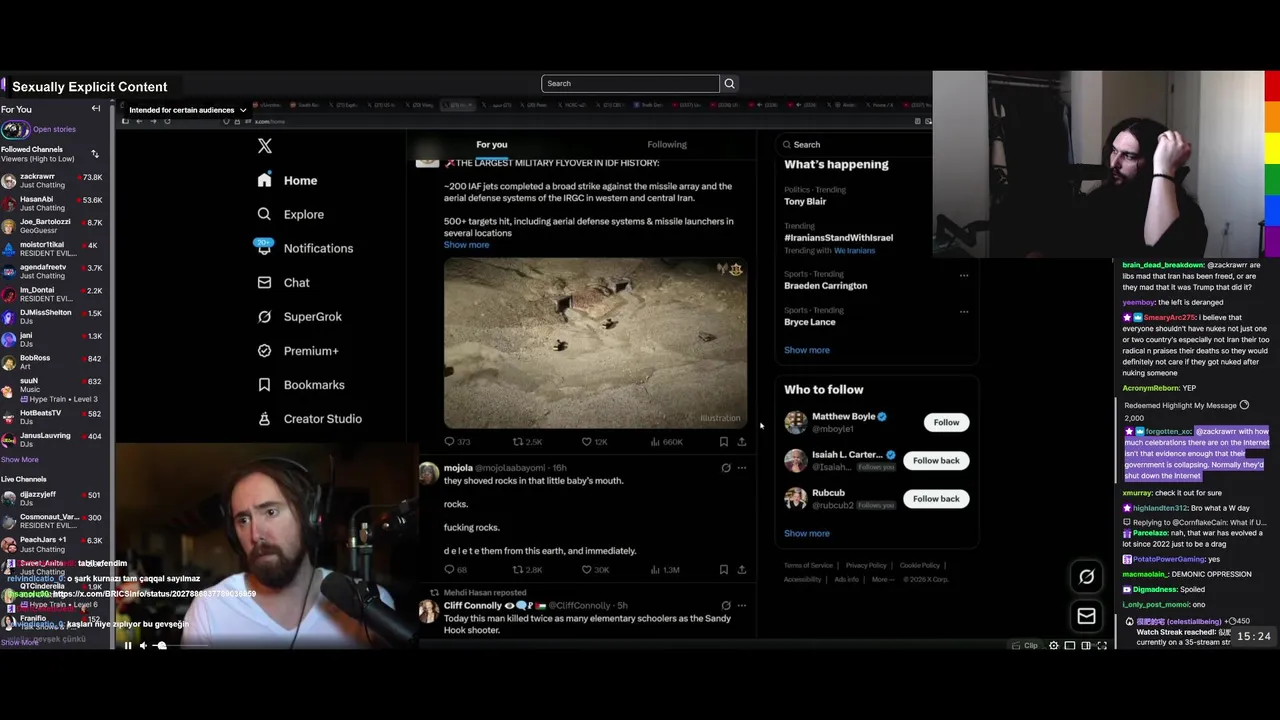1280x720 pixels.
Task: Click the X search field
Action: [x=875, y=145]
